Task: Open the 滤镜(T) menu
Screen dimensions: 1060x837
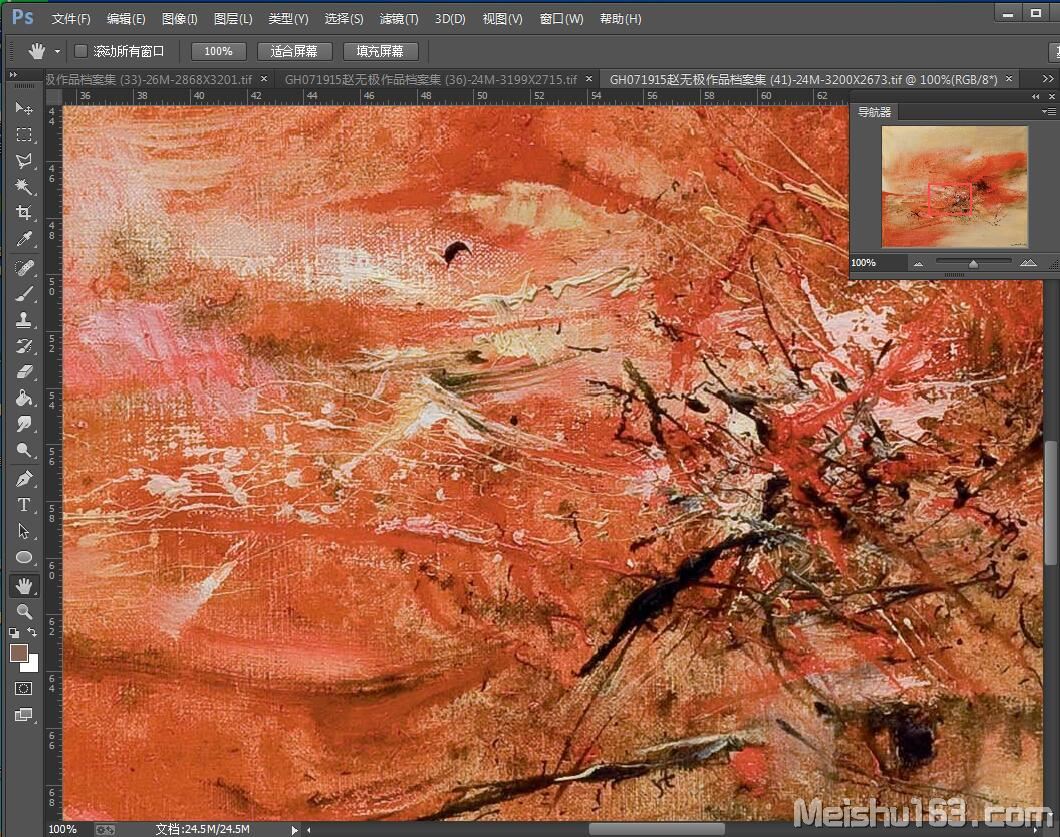Action: pos(399,19)
